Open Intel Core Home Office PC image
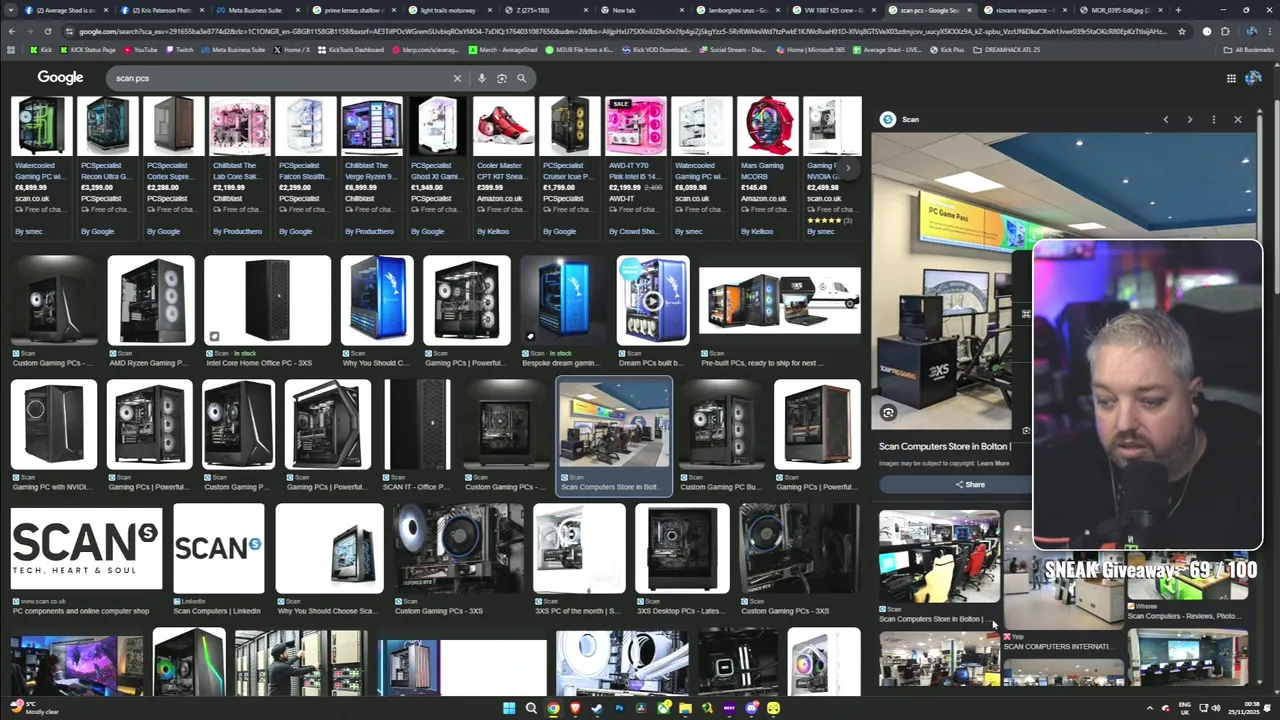Screen dimensions: 1280x720 click(267, 300)
